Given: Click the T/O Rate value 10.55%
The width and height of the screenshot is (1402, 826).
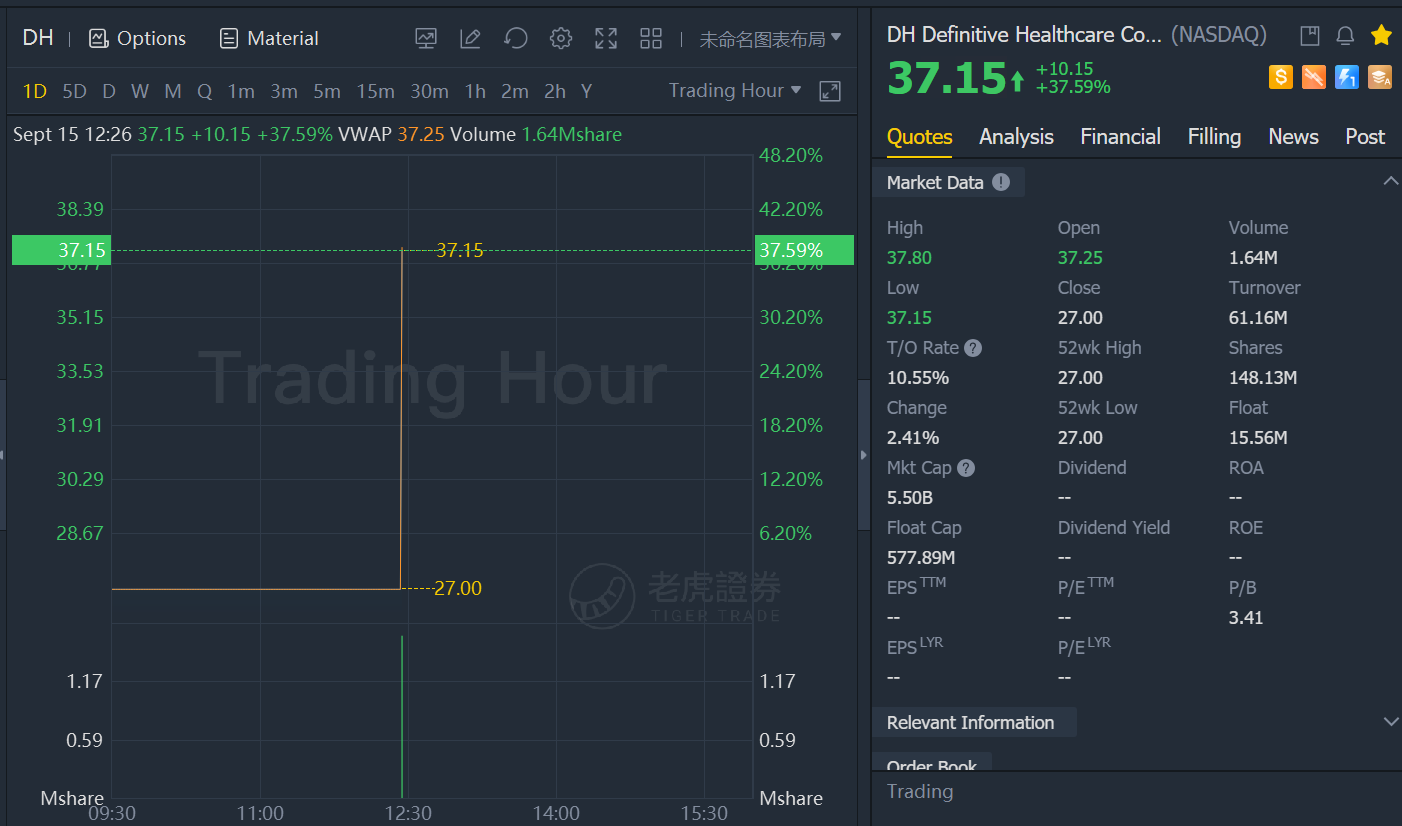Looking at the screenshot, I should pyautogui.click(x=918, y=378).
